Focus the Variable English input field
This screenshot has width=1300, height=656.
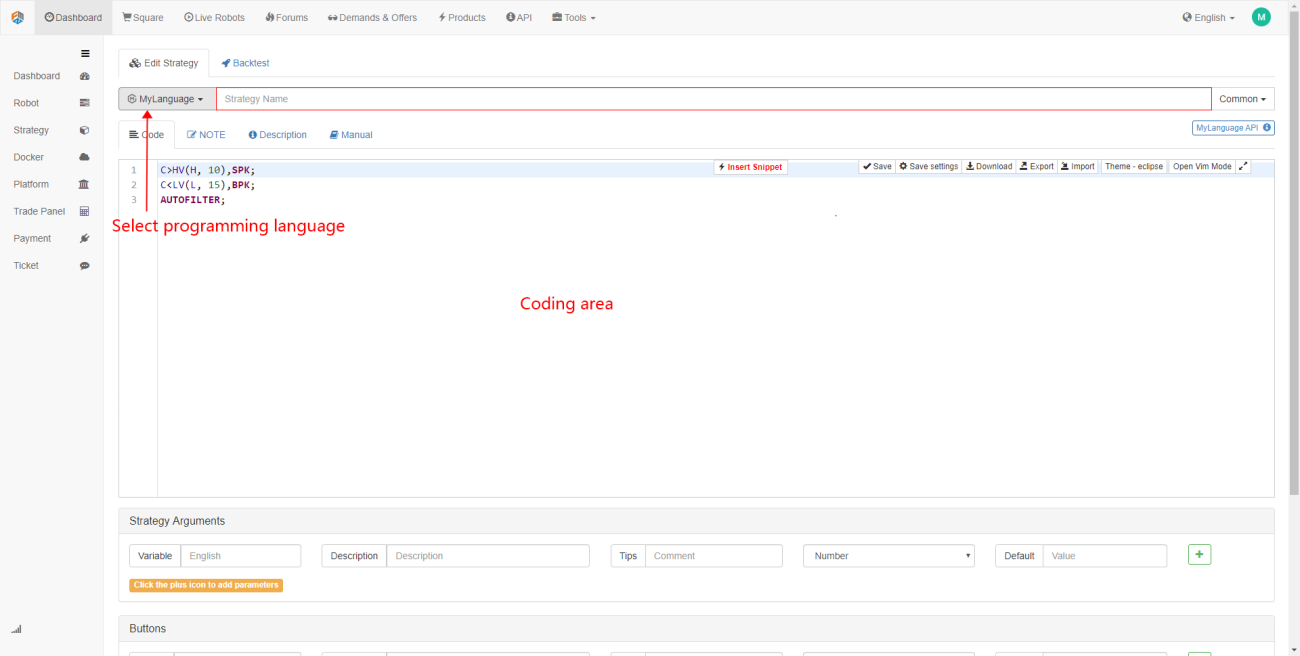[x=240, y=556]
